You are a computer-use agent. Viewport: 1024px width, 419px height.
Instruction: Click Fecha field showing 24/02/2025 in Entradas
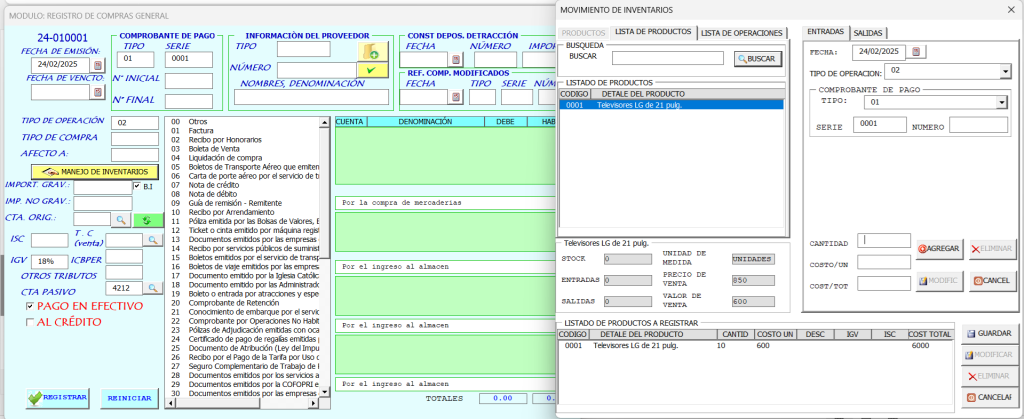879,52
